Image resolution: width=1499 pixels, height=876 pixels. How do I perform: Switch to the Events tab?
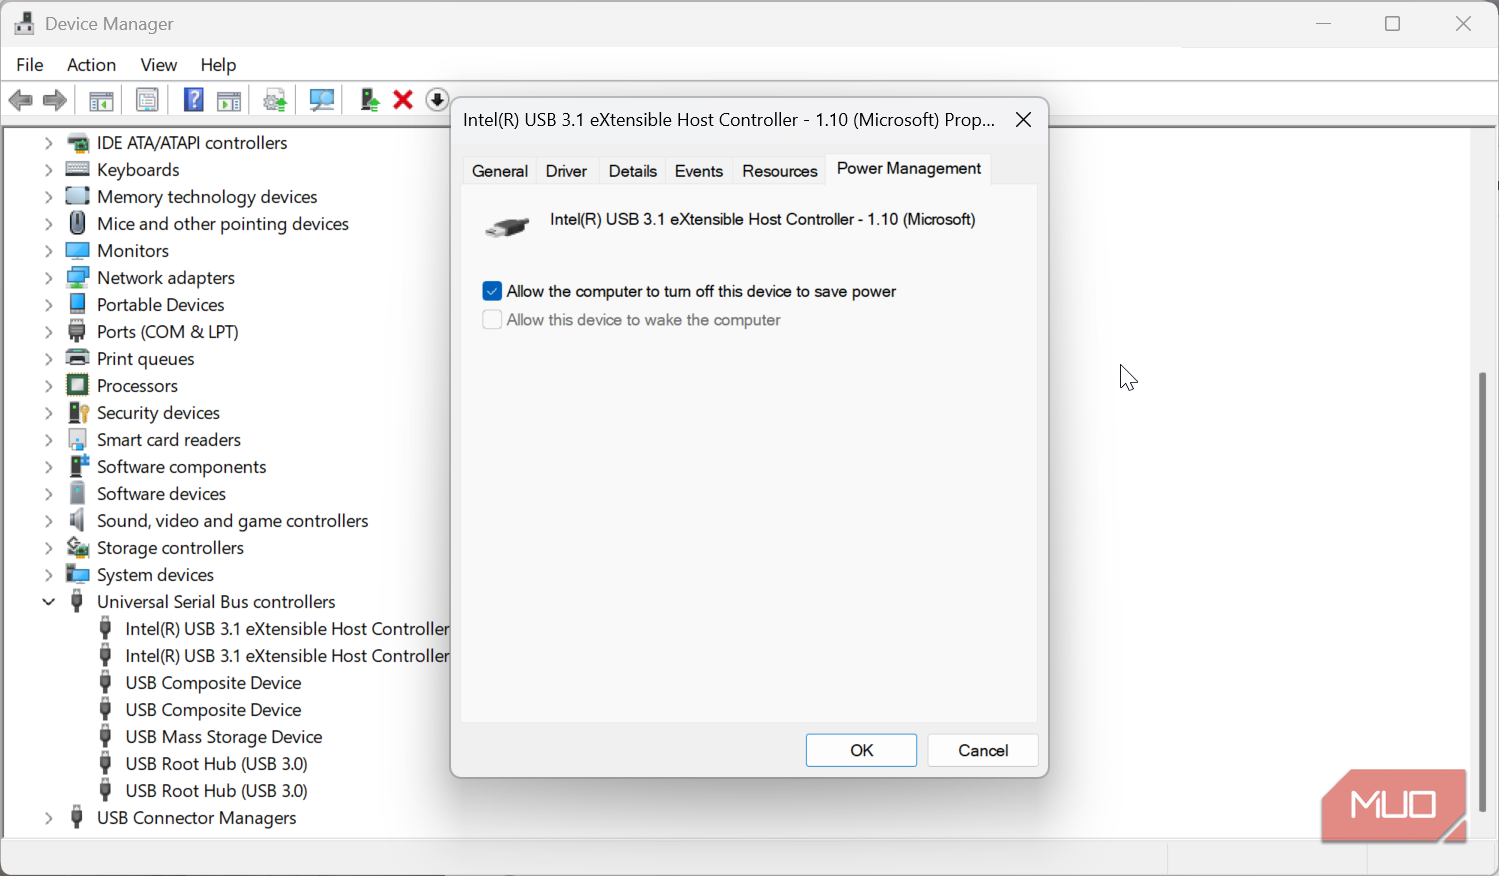(699, 171)
